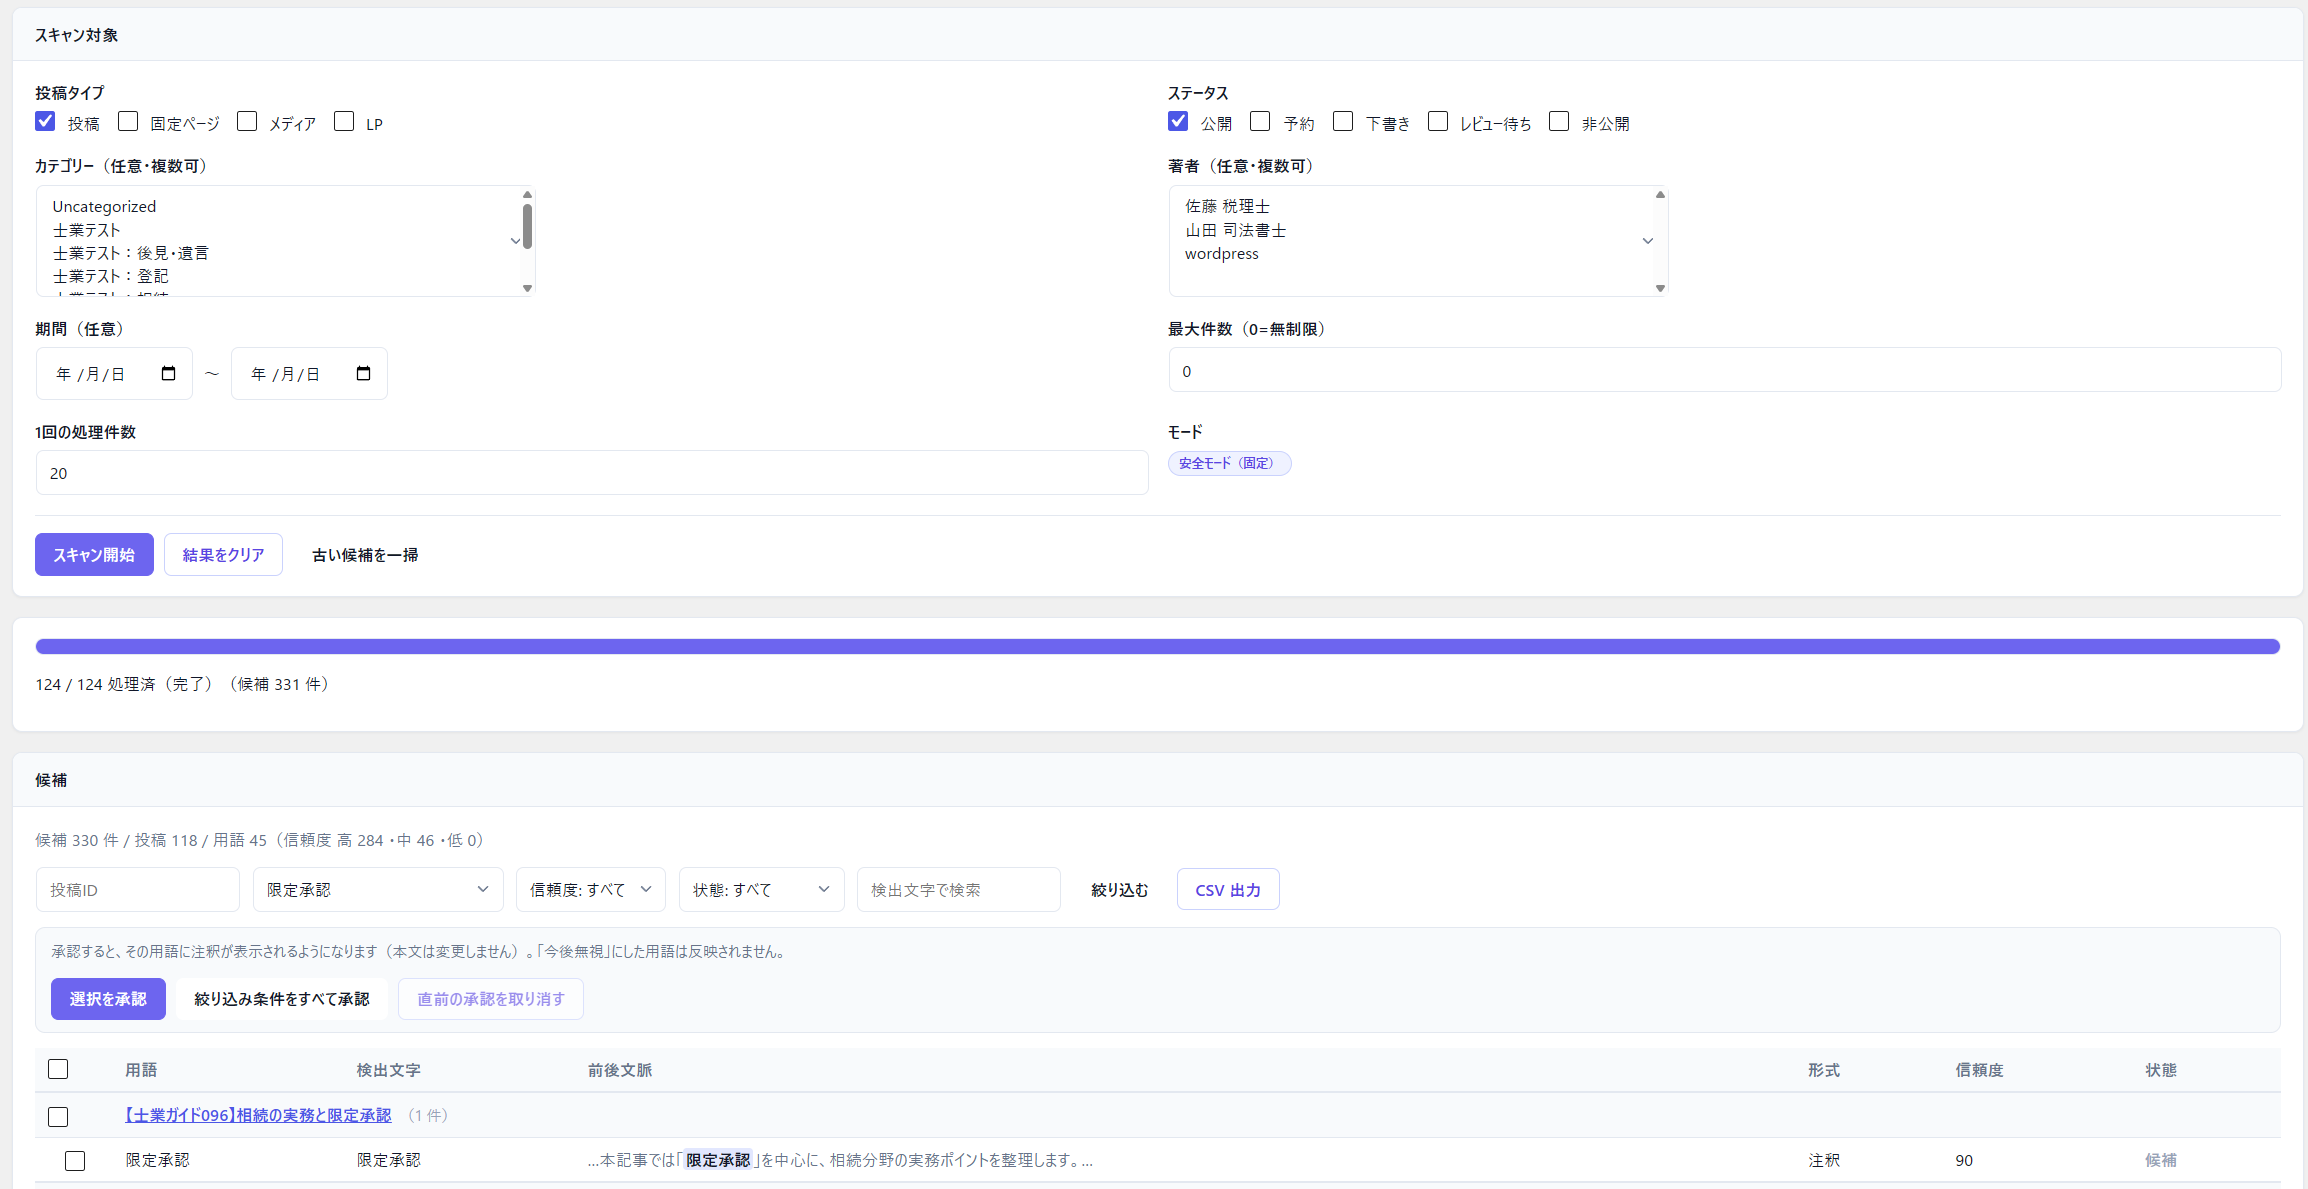2308x1189 pixels.
Task: Click 古い候補を一掃 button
Action: pyautogui.click(x=365, y=555)
